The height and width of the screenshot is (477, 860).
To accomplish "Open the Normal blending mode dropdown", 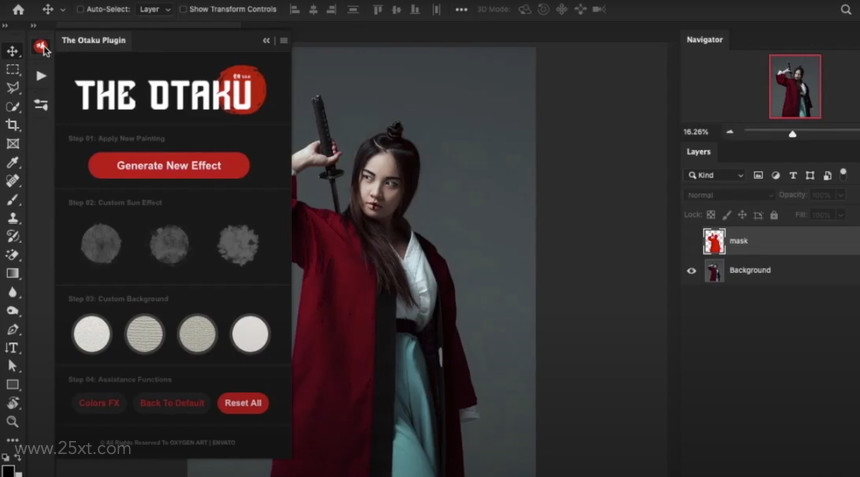I will 729,195.
